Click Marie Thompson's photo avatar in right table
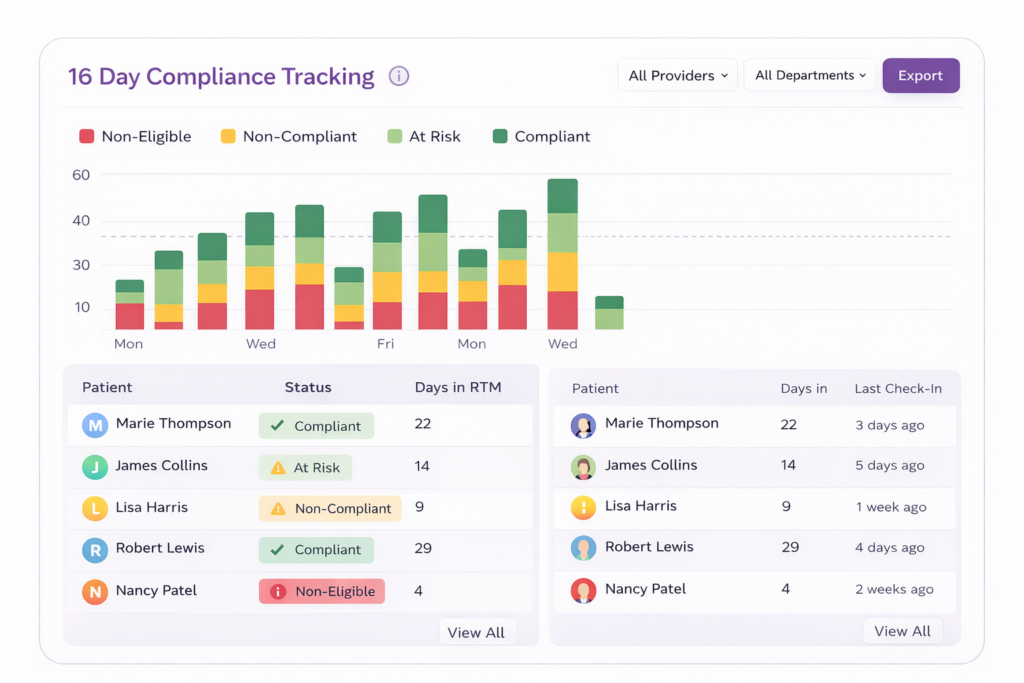Viewport: 1024px width, 683px height. (x=583, y=425)
